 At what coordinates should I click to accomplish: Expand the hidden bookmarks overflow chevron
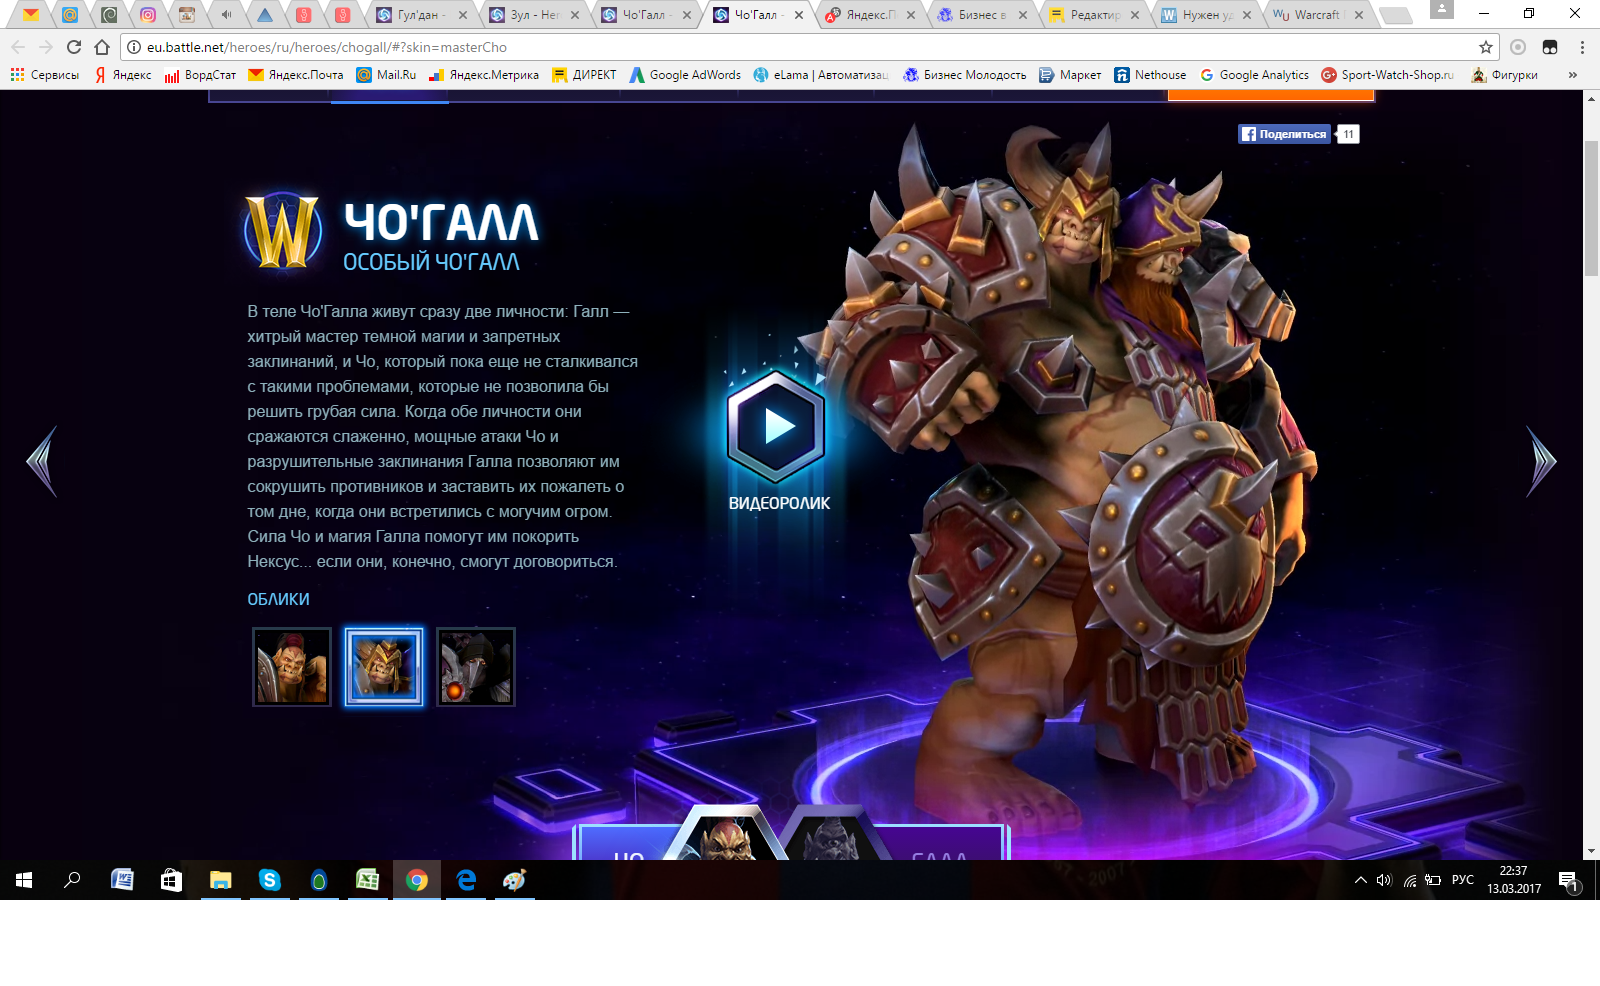pyautogui.click(x=1573, y=75)
